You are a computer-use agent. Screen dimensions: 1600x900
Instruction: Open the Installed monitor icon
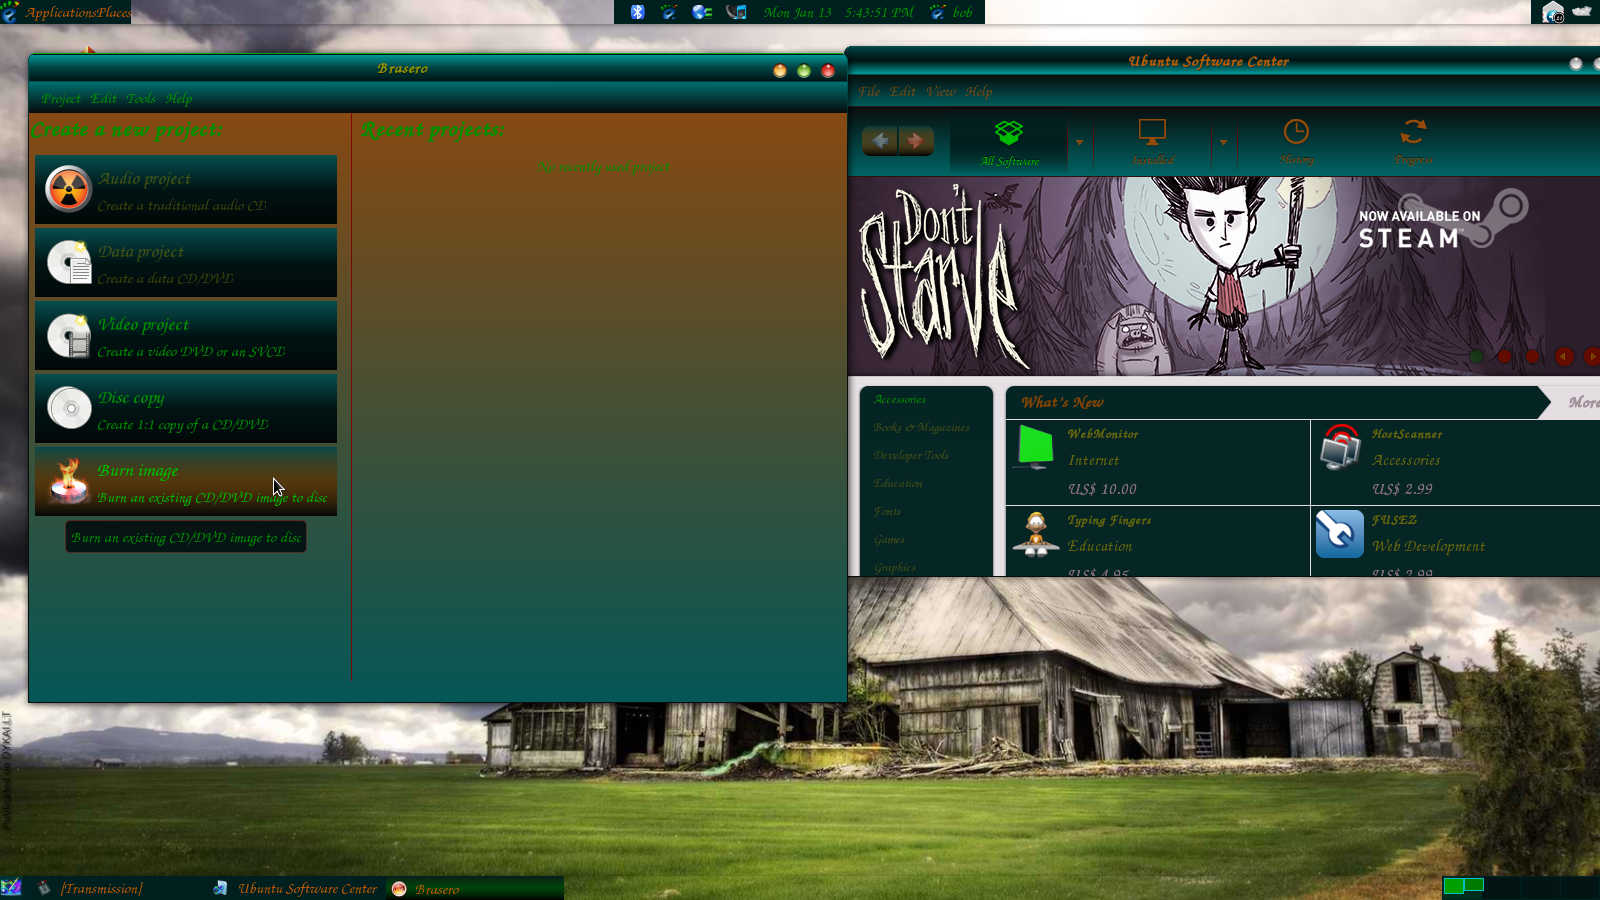tap(1152, 132)
